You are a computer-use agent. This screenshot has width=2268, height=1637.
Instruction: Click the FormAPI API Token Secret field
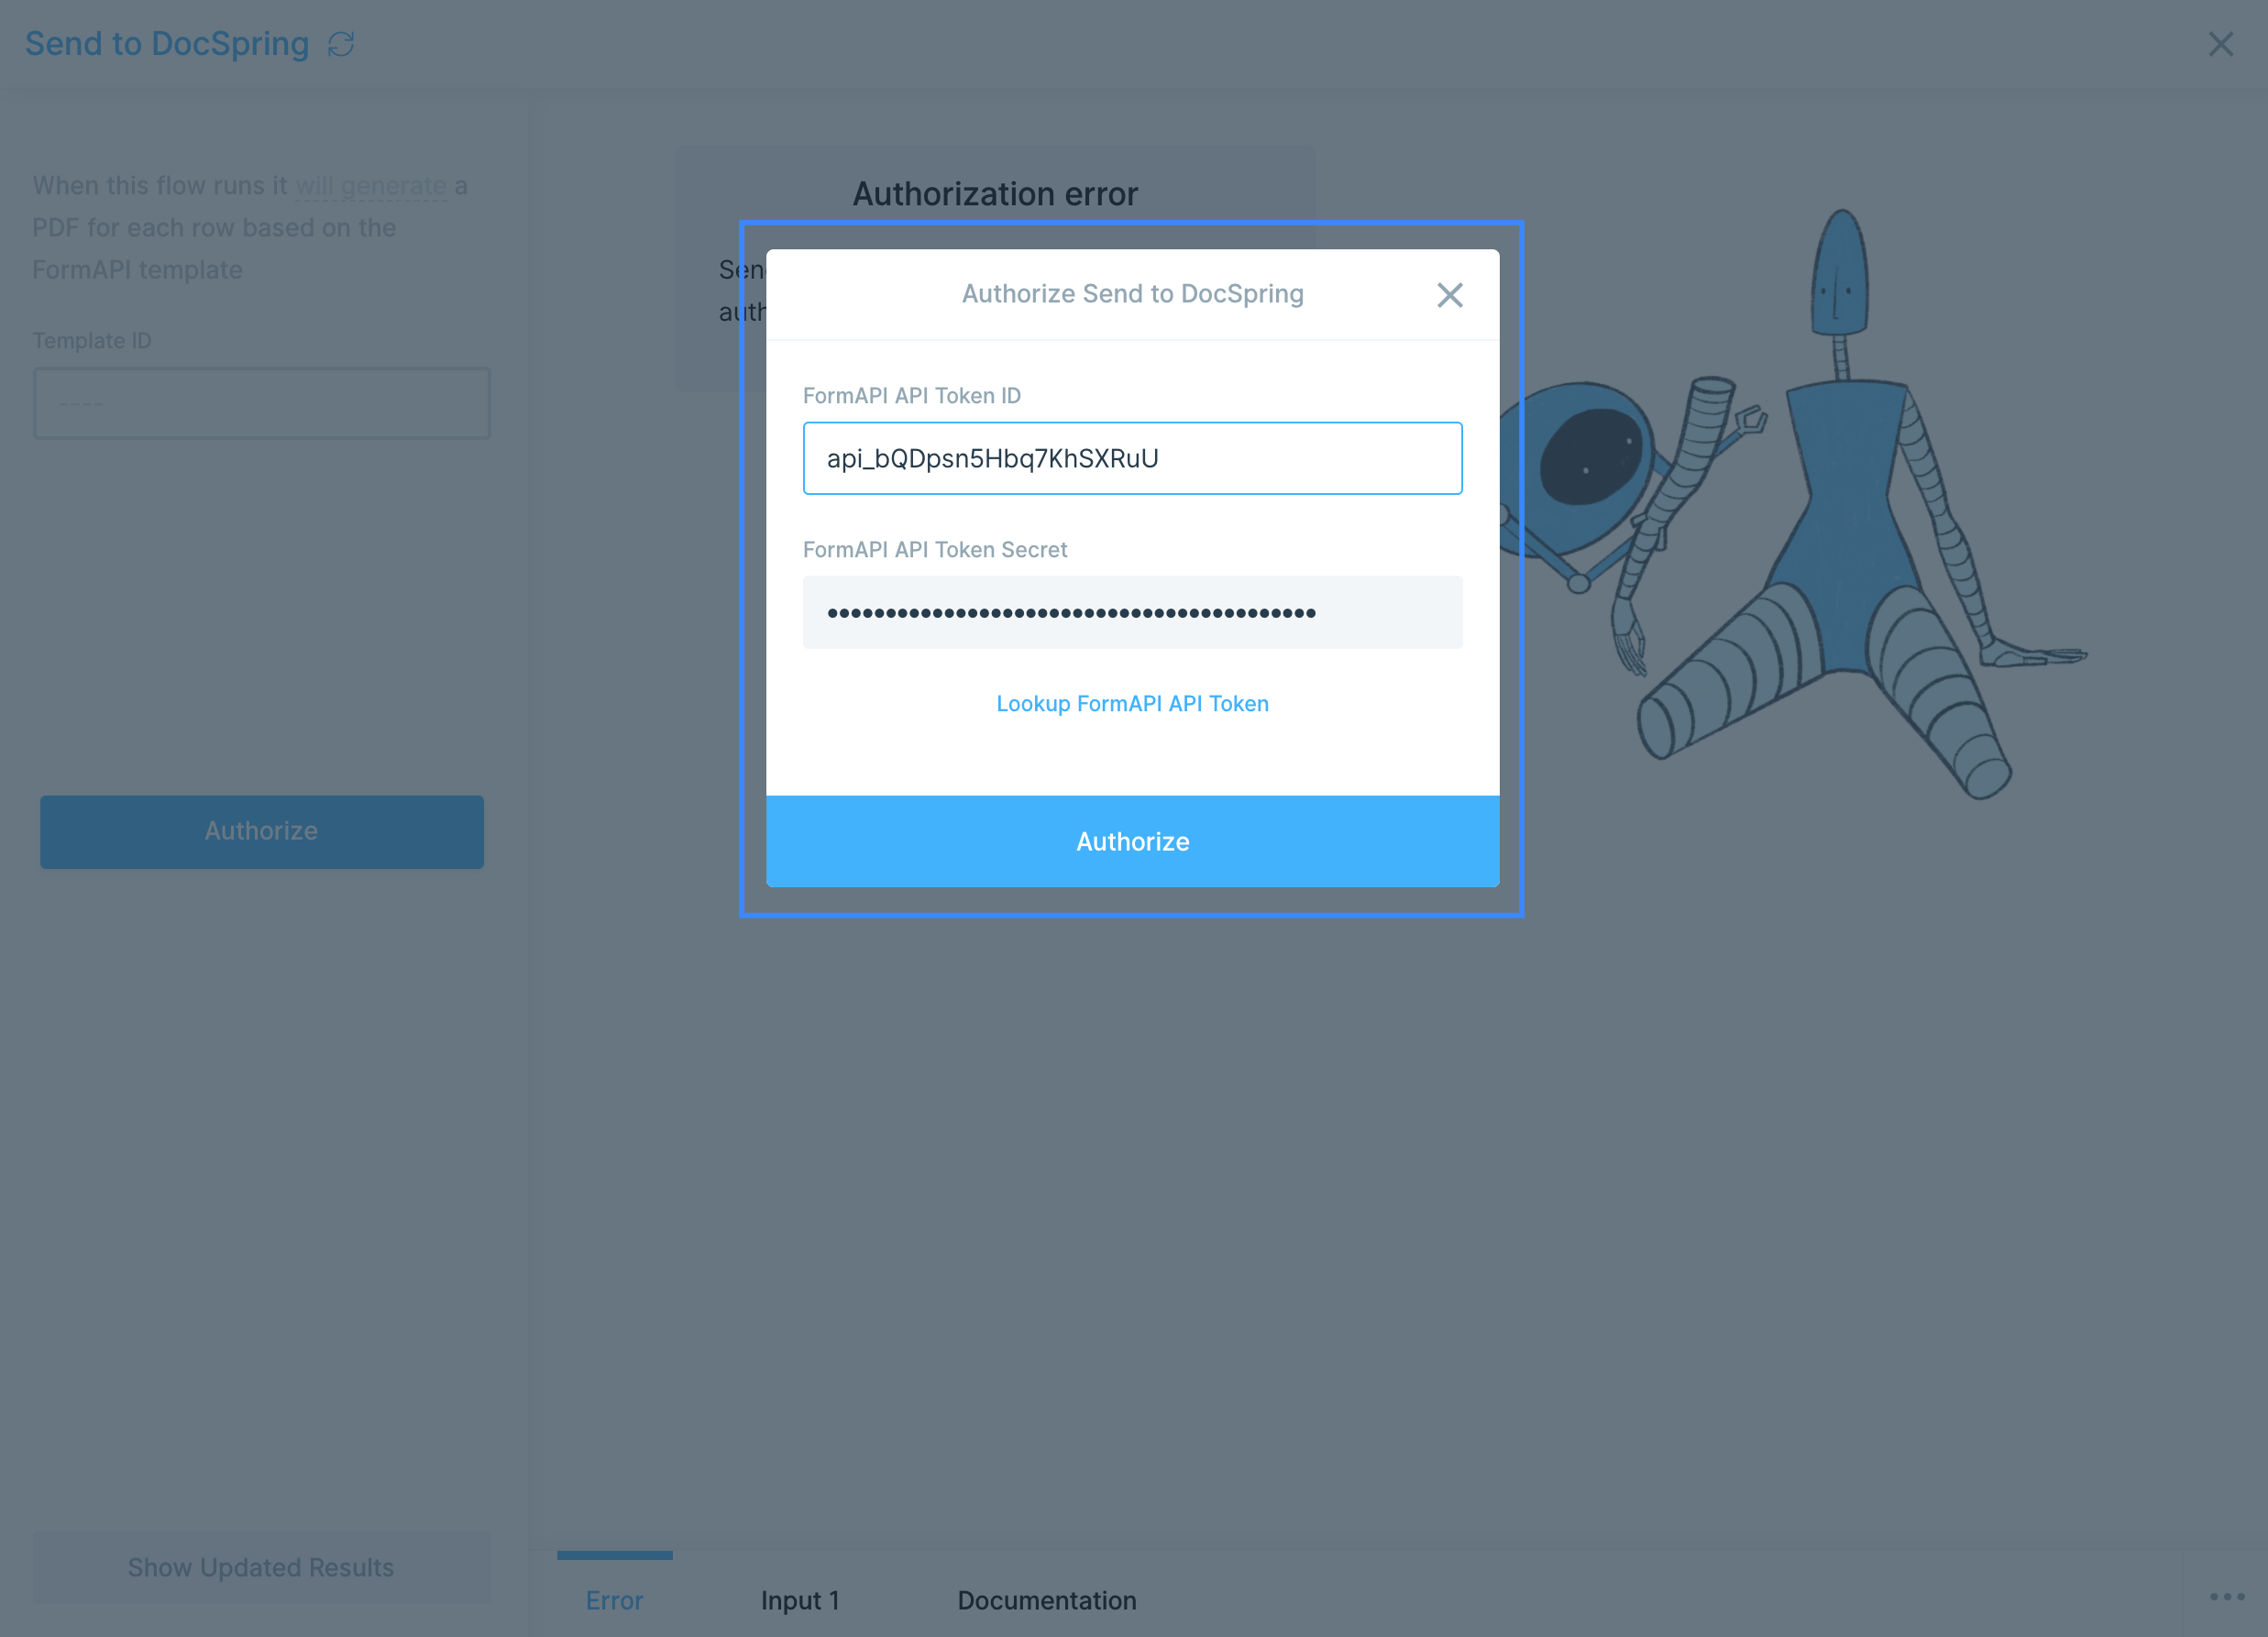(x=1132, y=612)
